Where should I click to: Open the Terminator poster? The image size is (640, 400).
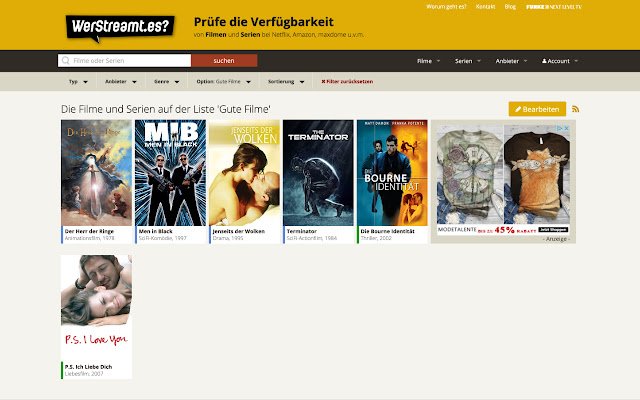coord(318,173)
